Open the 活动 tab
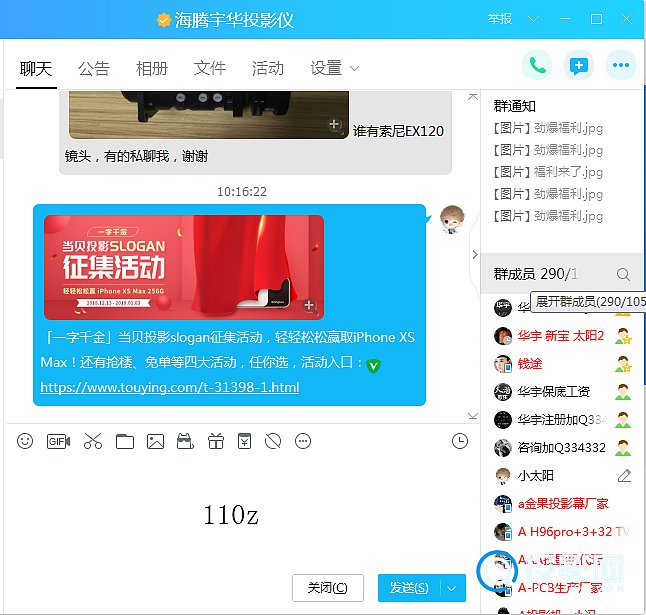This screenshot has height=615, width=646. pyautogui.click(x=268, y=68)
